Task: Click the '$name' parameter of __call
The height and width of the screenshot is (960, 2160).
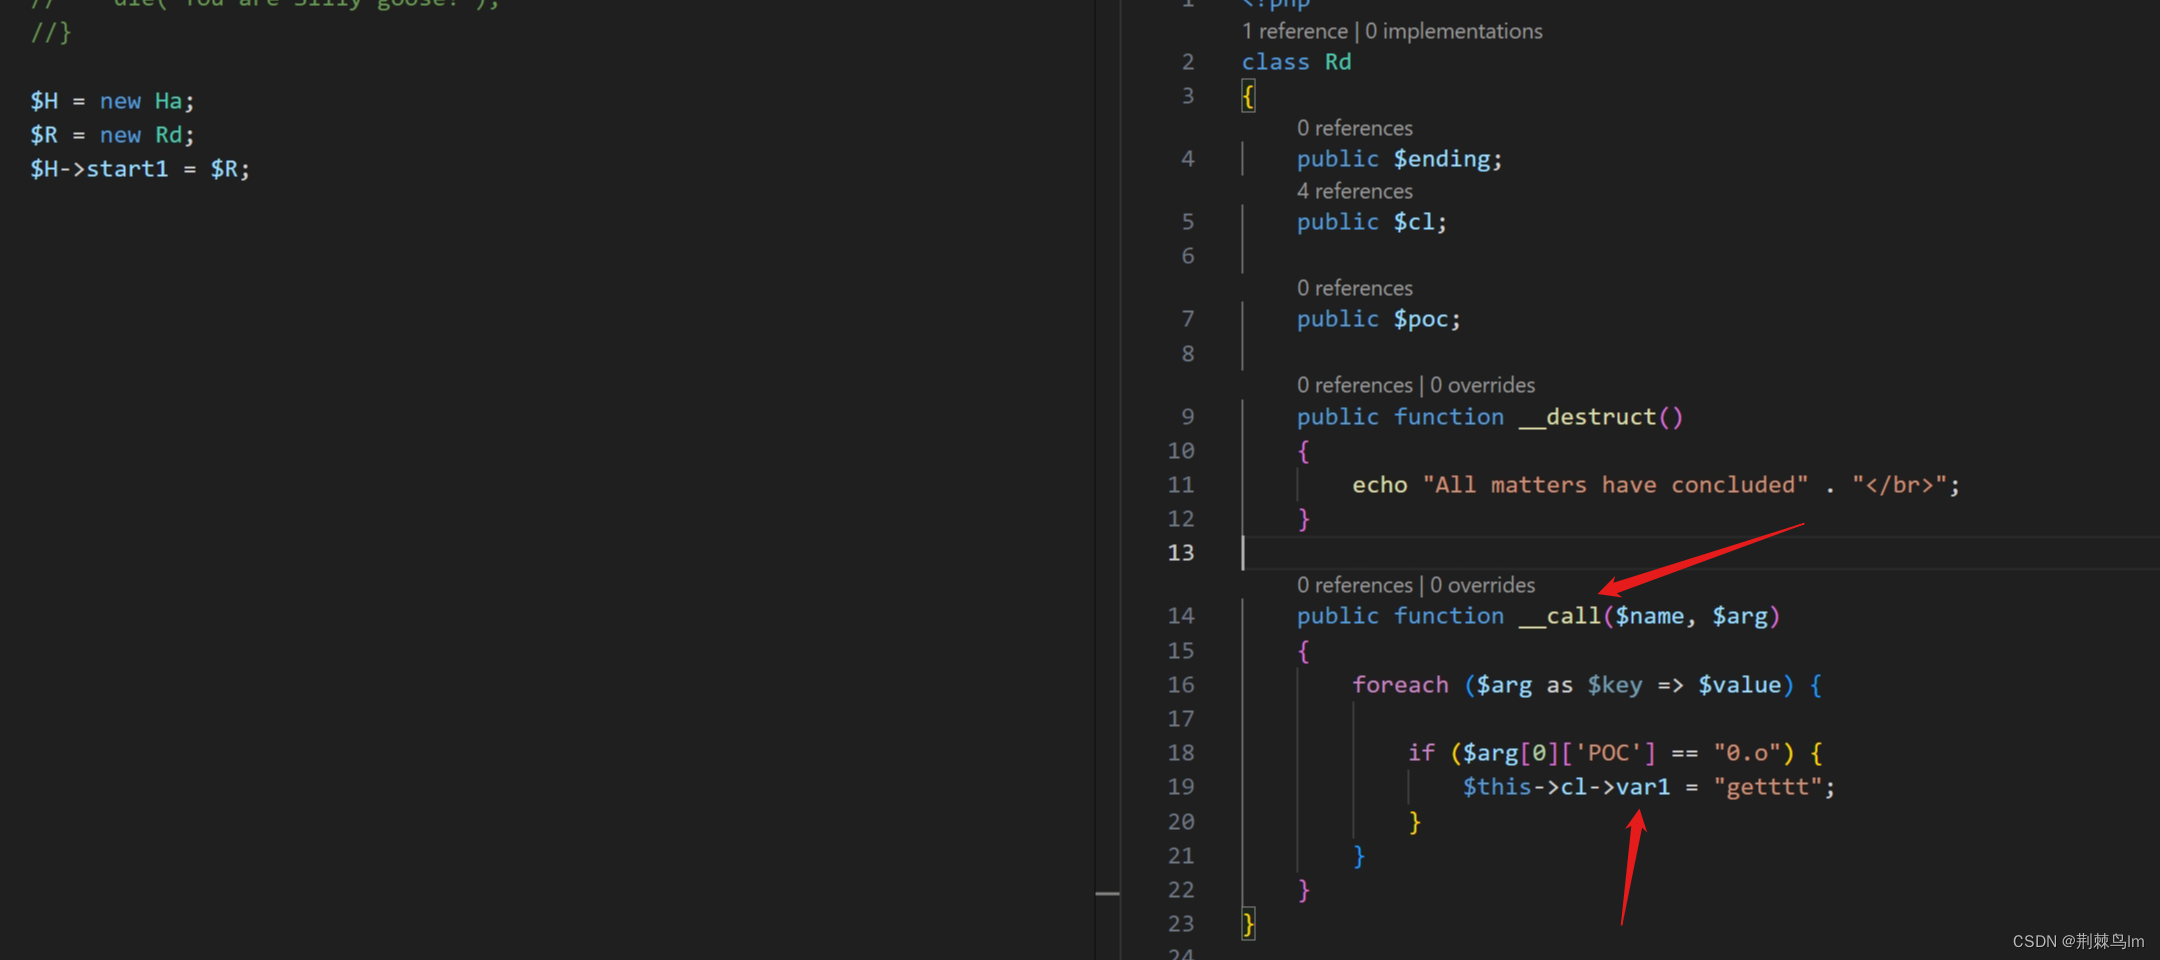Action: 1650,616
